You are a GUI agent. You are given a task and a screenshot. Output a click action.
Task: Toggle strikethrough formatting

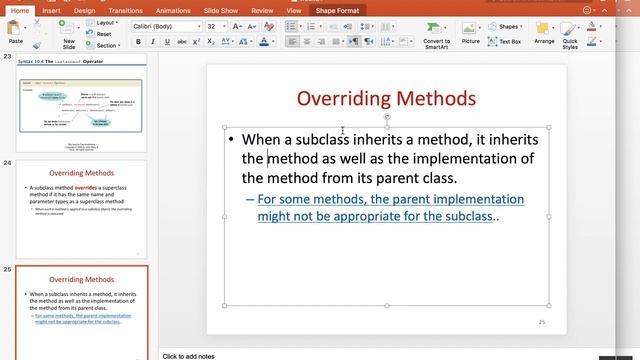tap(182, 42)
